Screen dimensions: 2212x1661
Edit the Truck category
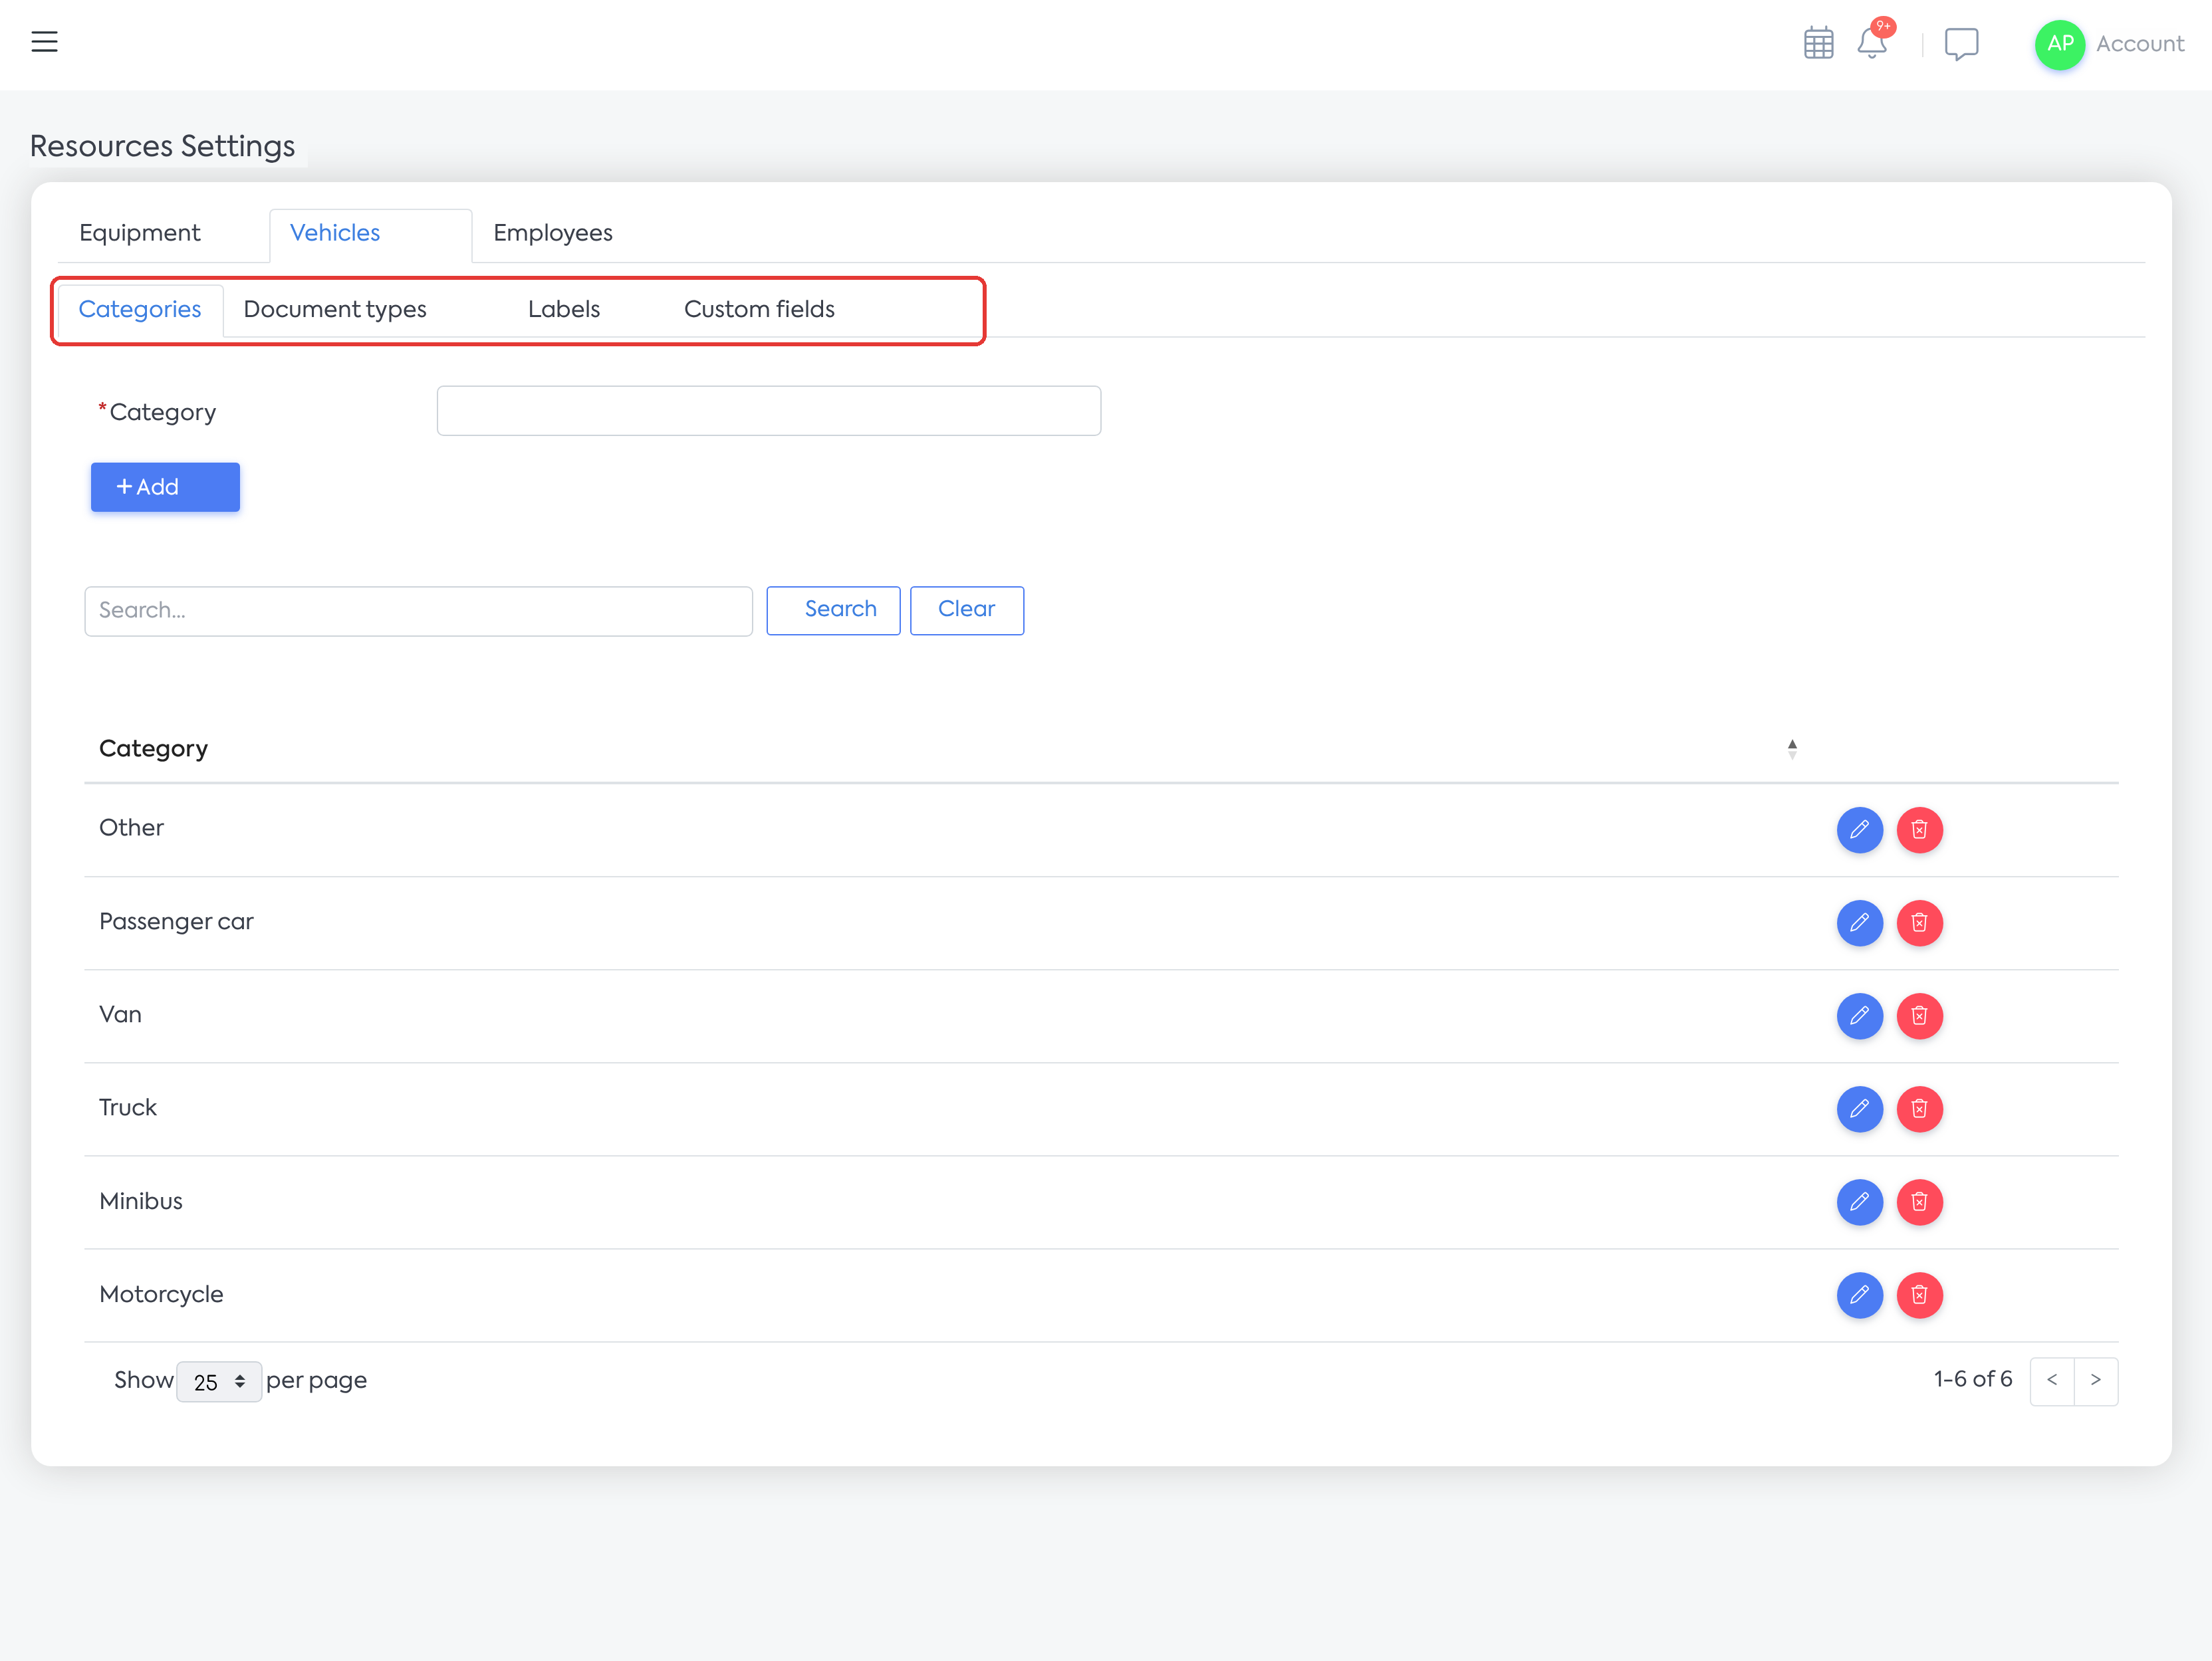(1859, 1109)
